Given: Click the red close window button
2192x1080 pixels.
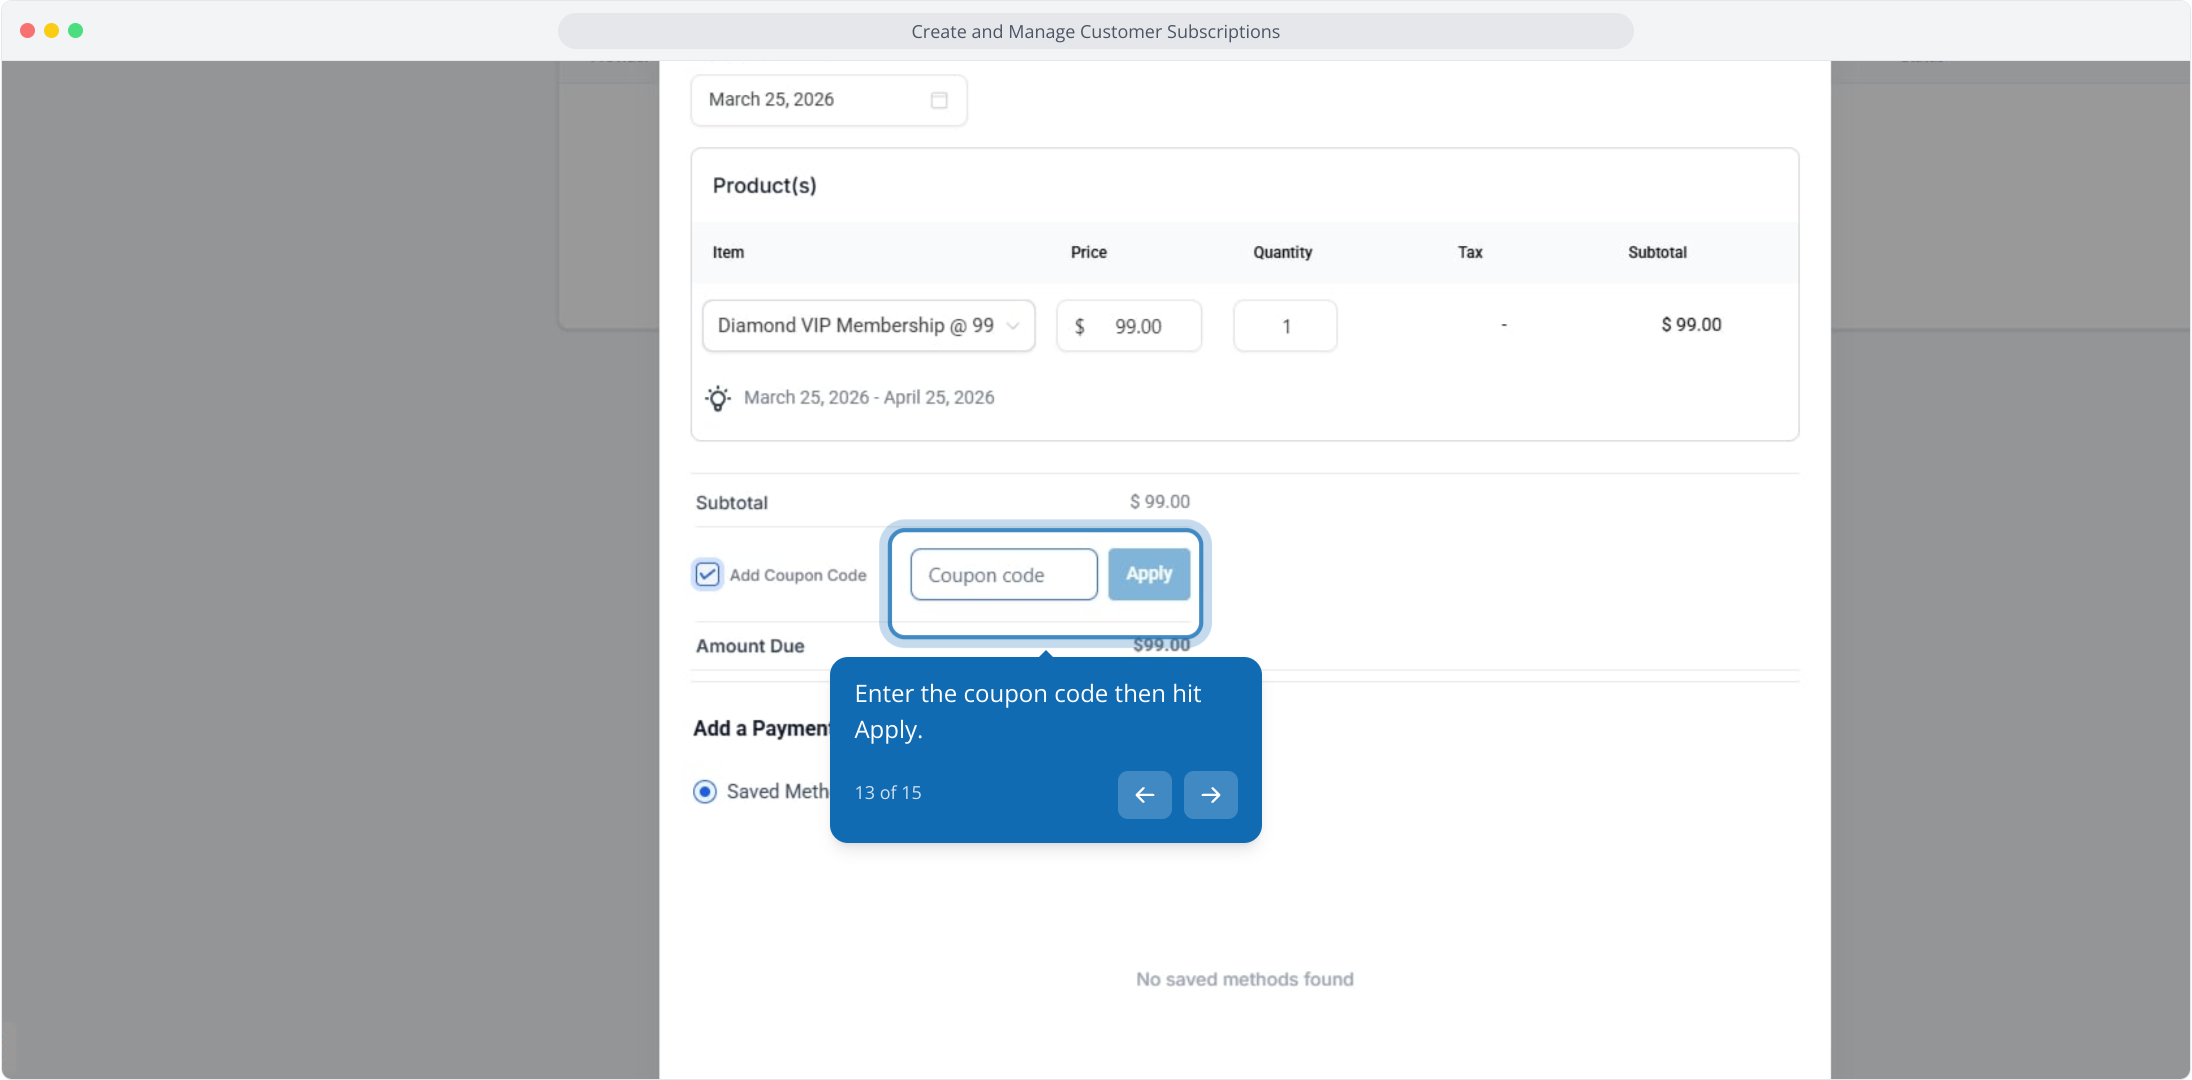Looking at the screenshot, I should tap(27, 31).
